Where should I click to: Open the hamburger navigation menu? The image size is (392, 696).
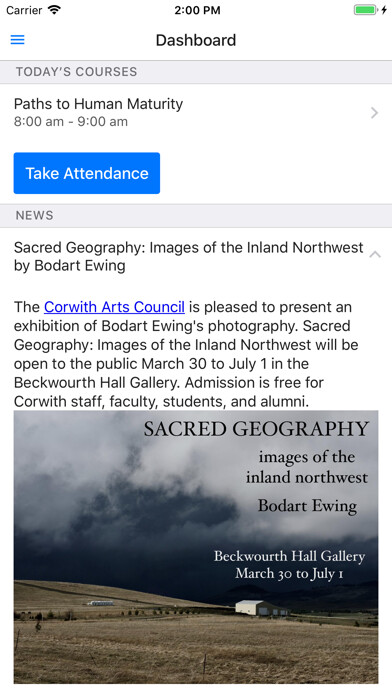coord(17,40)
